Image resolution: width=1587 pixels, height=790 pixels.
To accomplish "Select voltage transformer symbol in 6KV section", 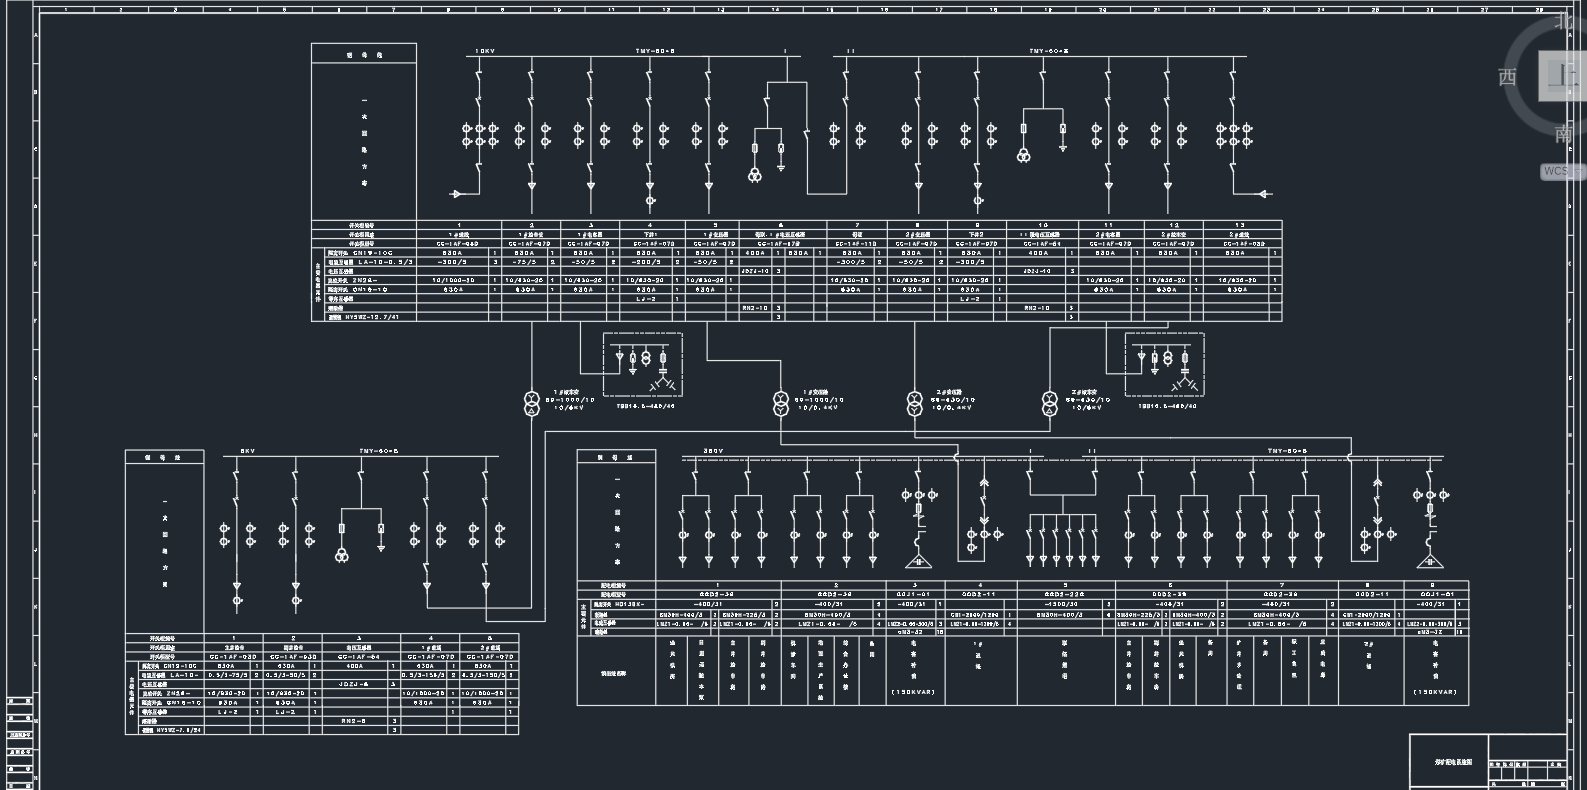I will pos(342,555).
